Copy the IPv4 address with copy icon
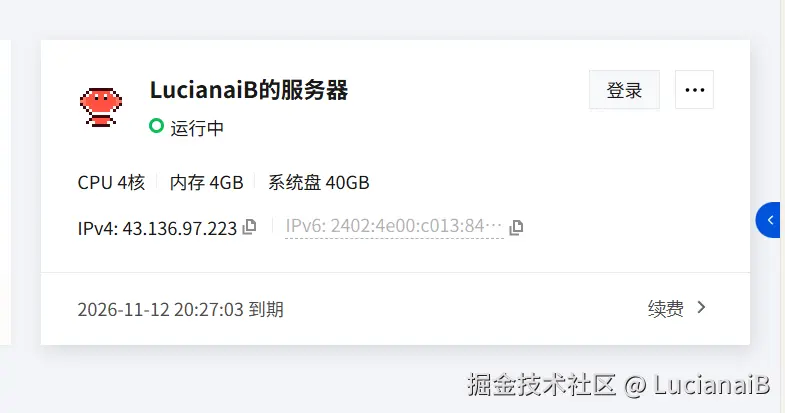Screen dimensions: 785x413 click(249, 227)
